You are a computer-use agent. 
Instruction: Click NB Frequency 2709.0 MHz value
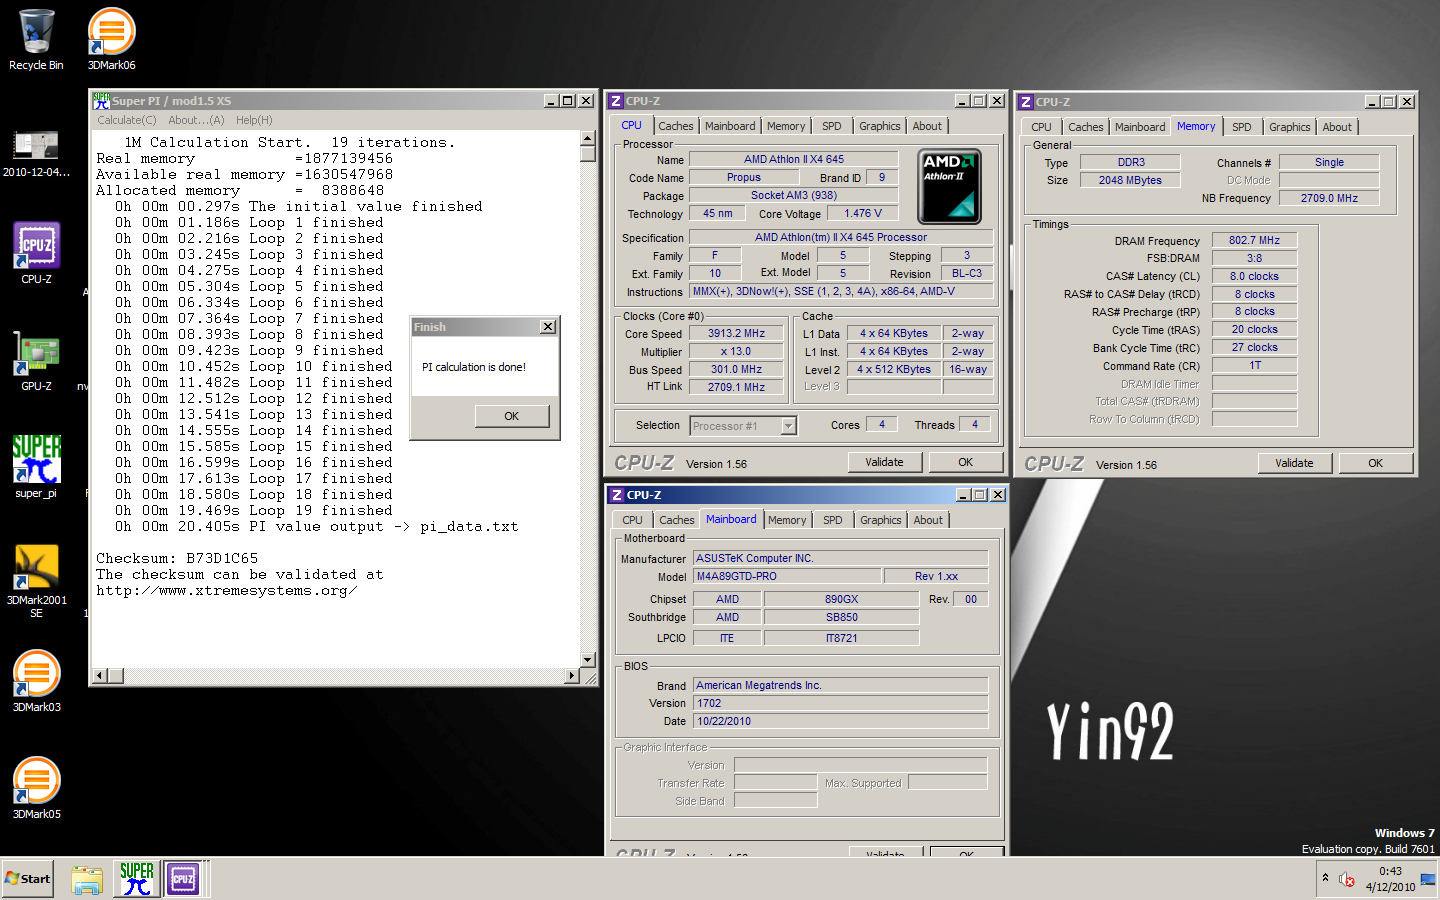coord(1329,198)
